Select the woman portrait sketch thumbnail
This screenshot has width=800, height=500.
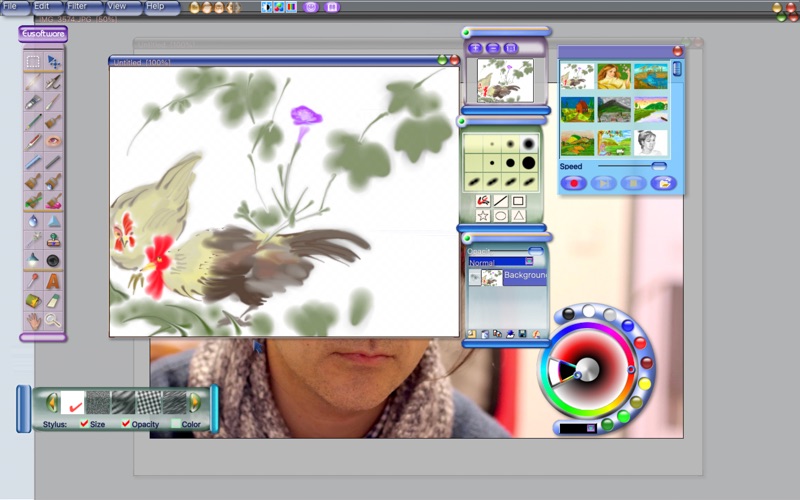pos(652,142)
